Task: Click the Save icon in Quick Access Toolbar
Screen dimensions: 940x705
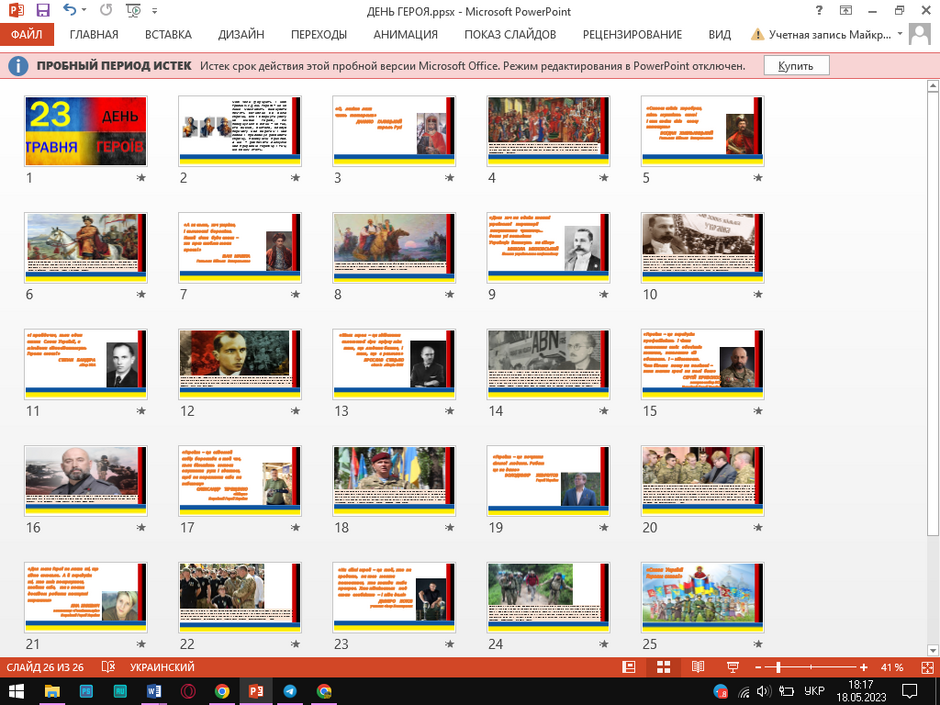Action: point(43,10)
